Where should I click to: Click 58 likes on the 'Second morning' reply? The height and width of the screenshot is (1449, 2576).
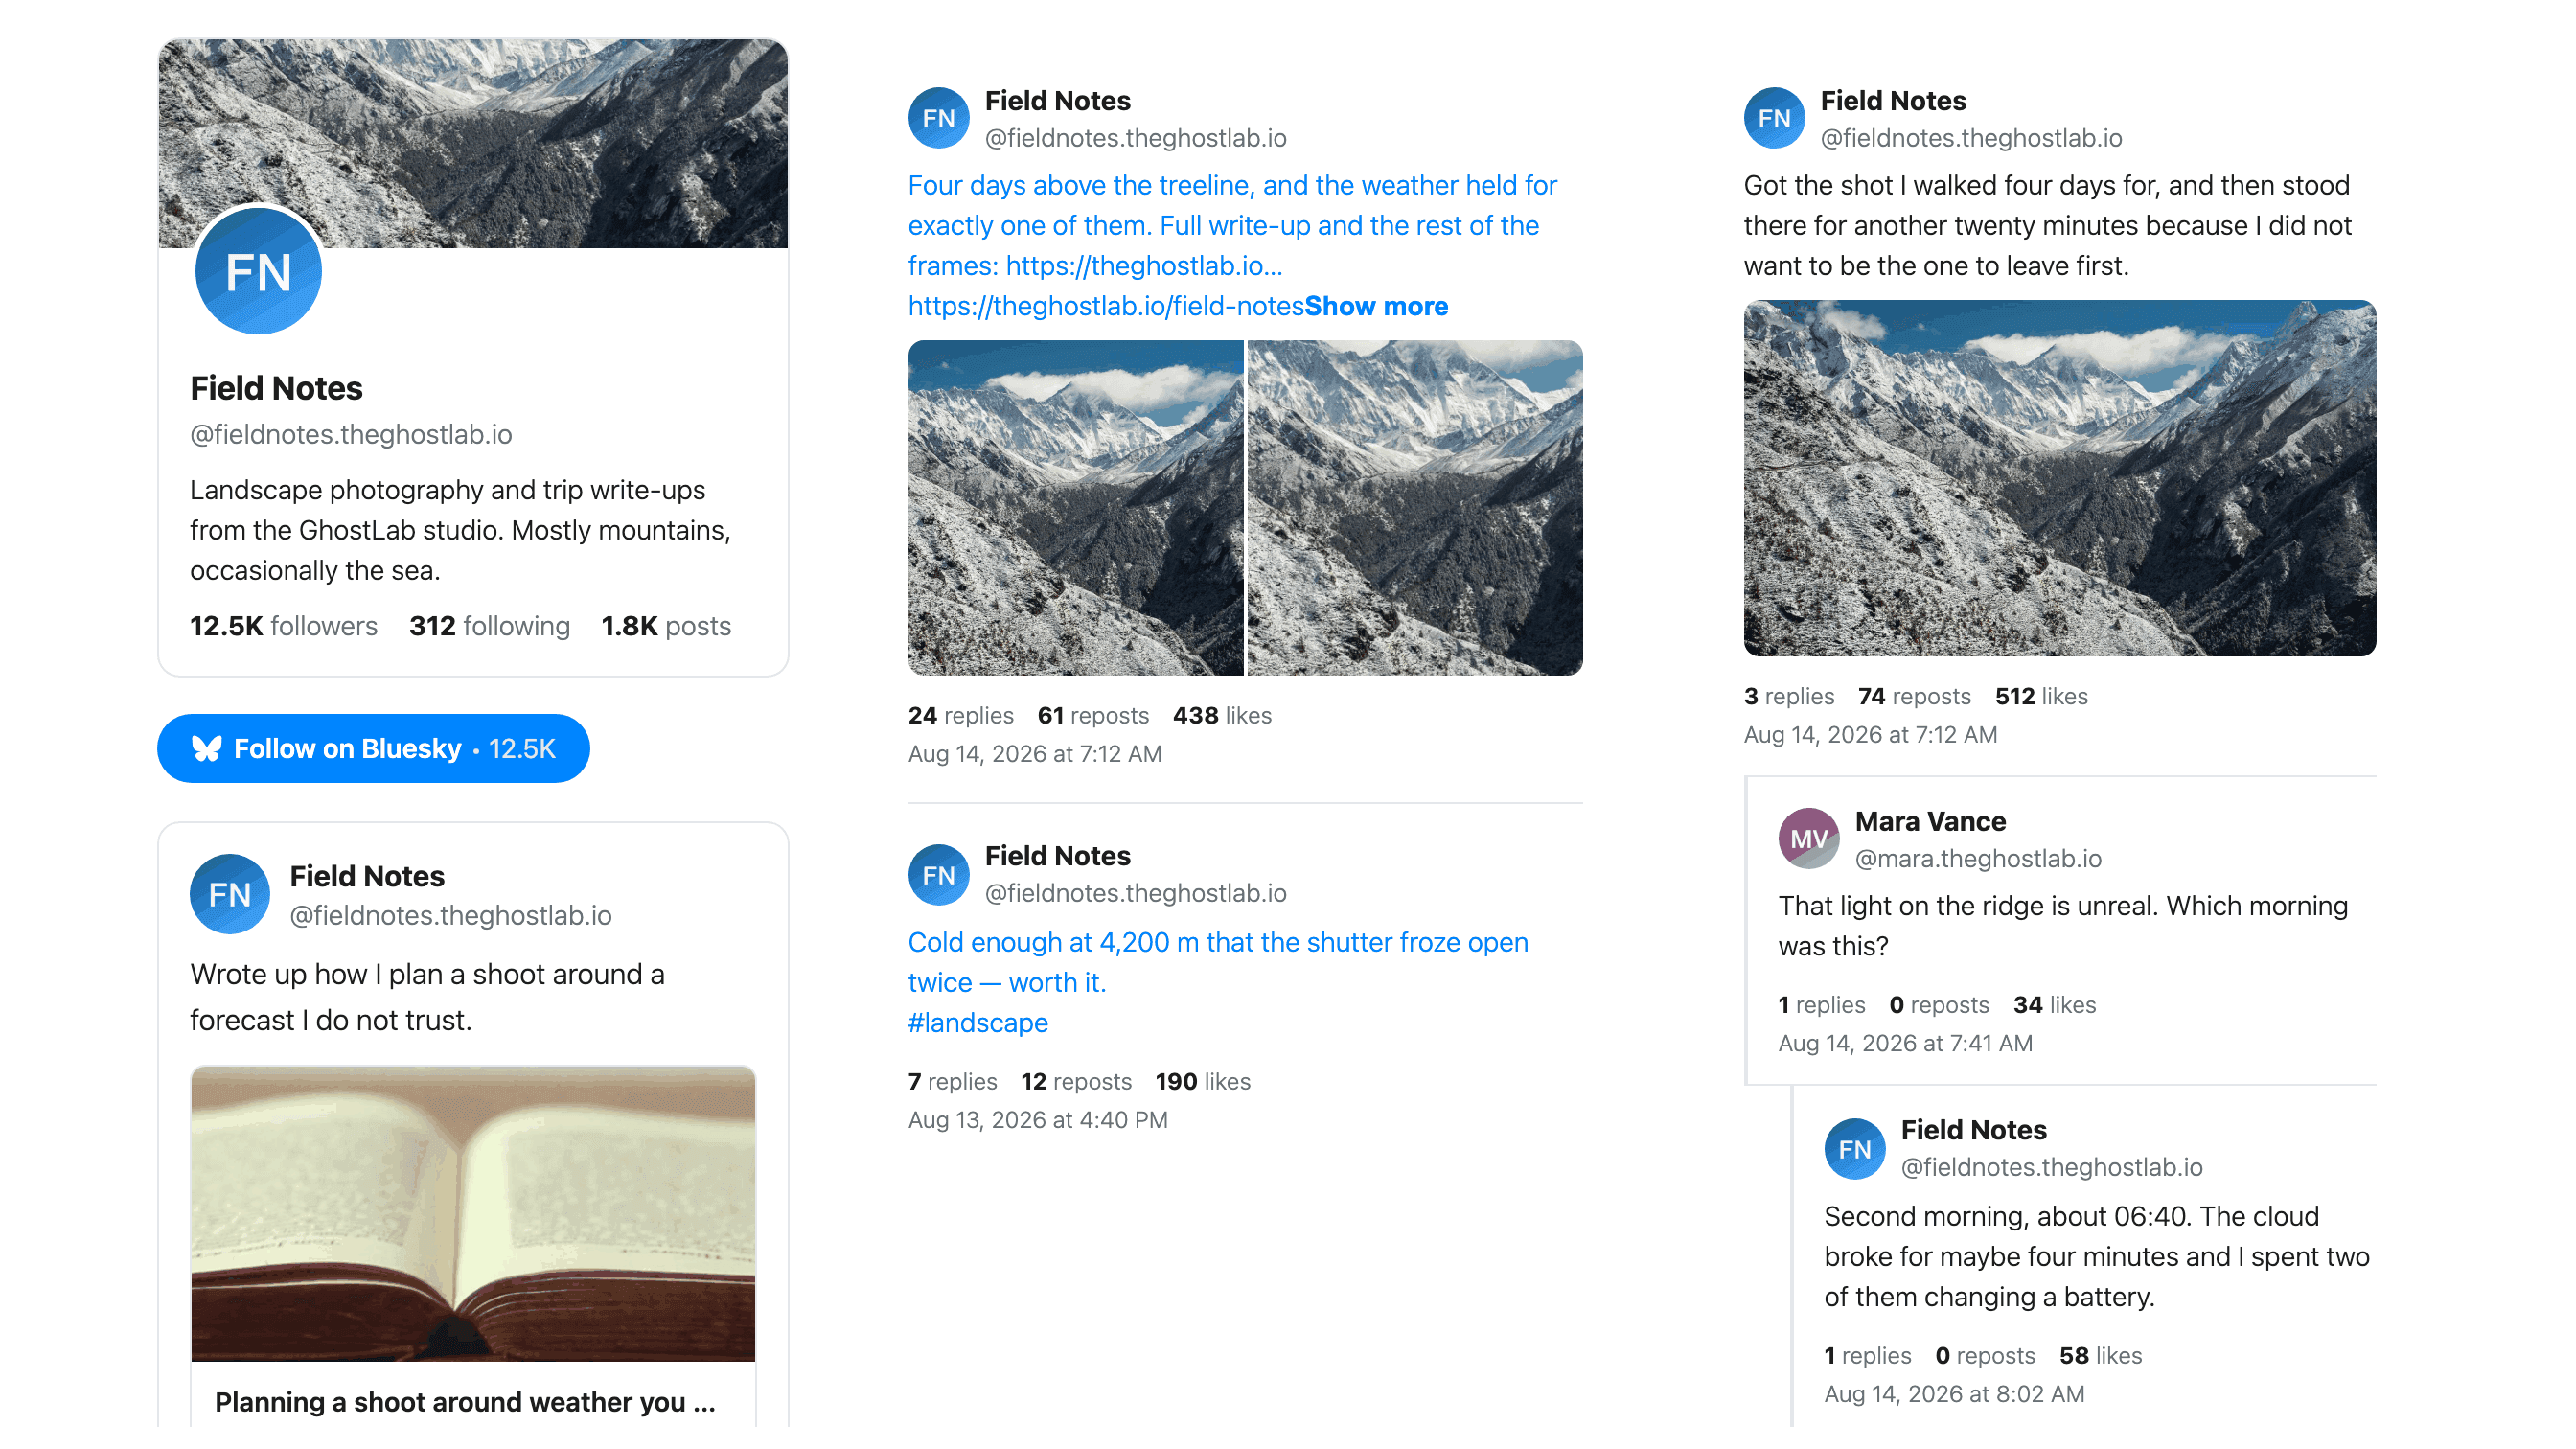tap(2100, 1356)
